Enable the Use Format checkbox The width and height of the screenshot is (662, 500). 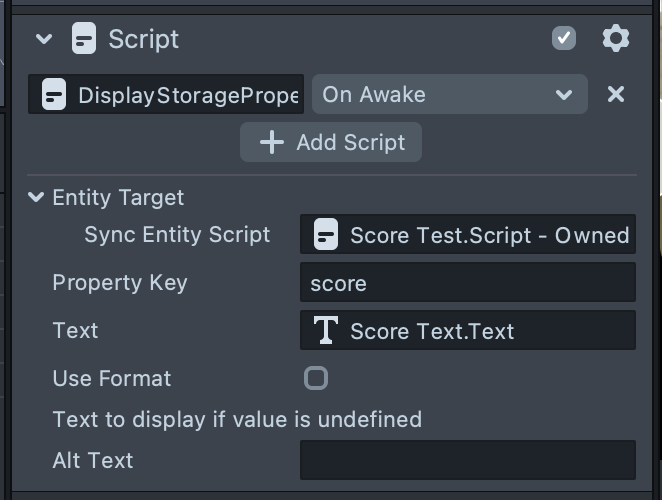pyautogui.click(x=316, y=378)
